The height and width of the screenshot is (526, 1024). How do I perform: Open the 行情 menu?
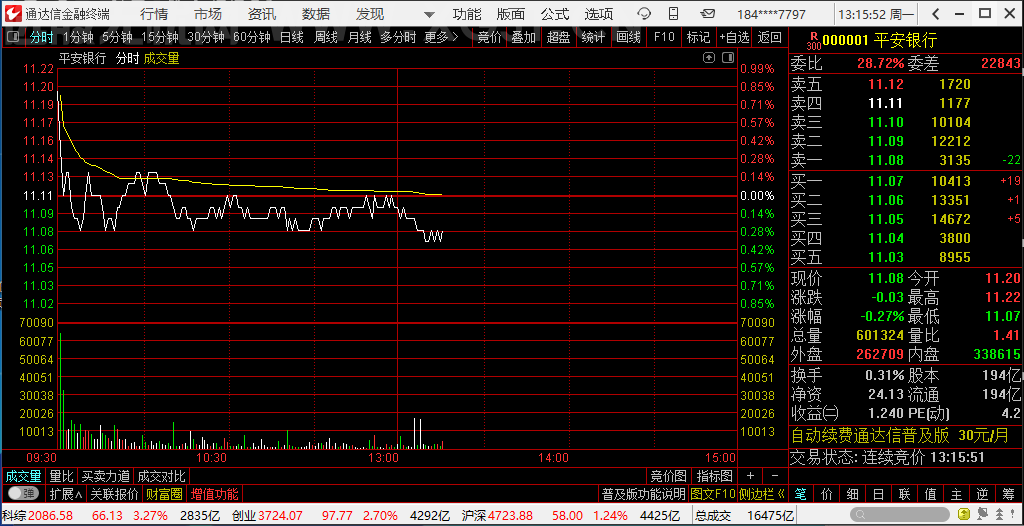point(153,14)
